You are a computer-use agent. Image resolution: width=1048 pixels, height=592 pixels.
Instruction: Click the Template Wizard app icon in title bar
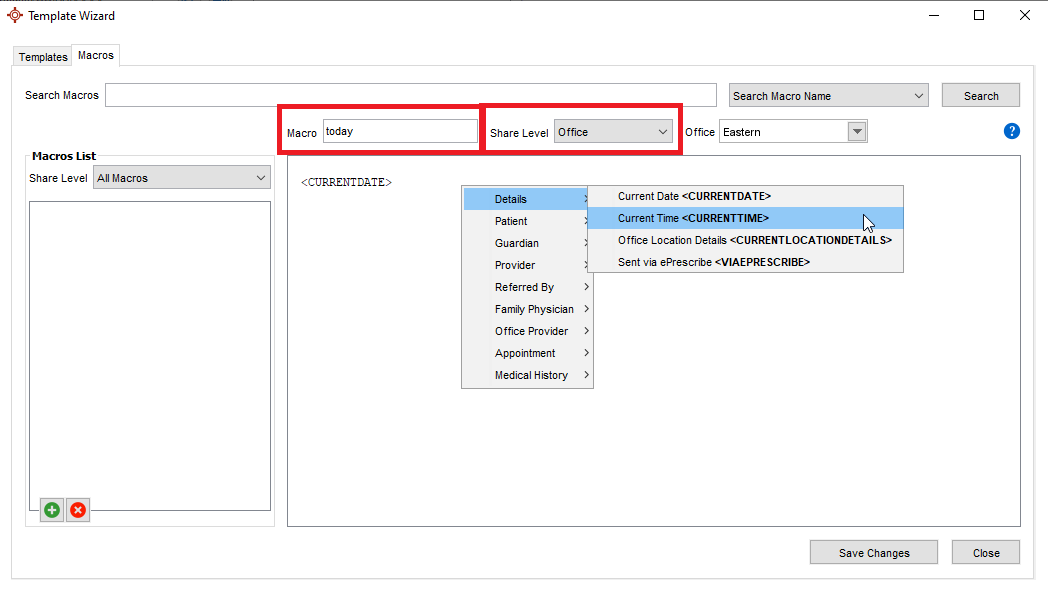click(x=14, y=15)
